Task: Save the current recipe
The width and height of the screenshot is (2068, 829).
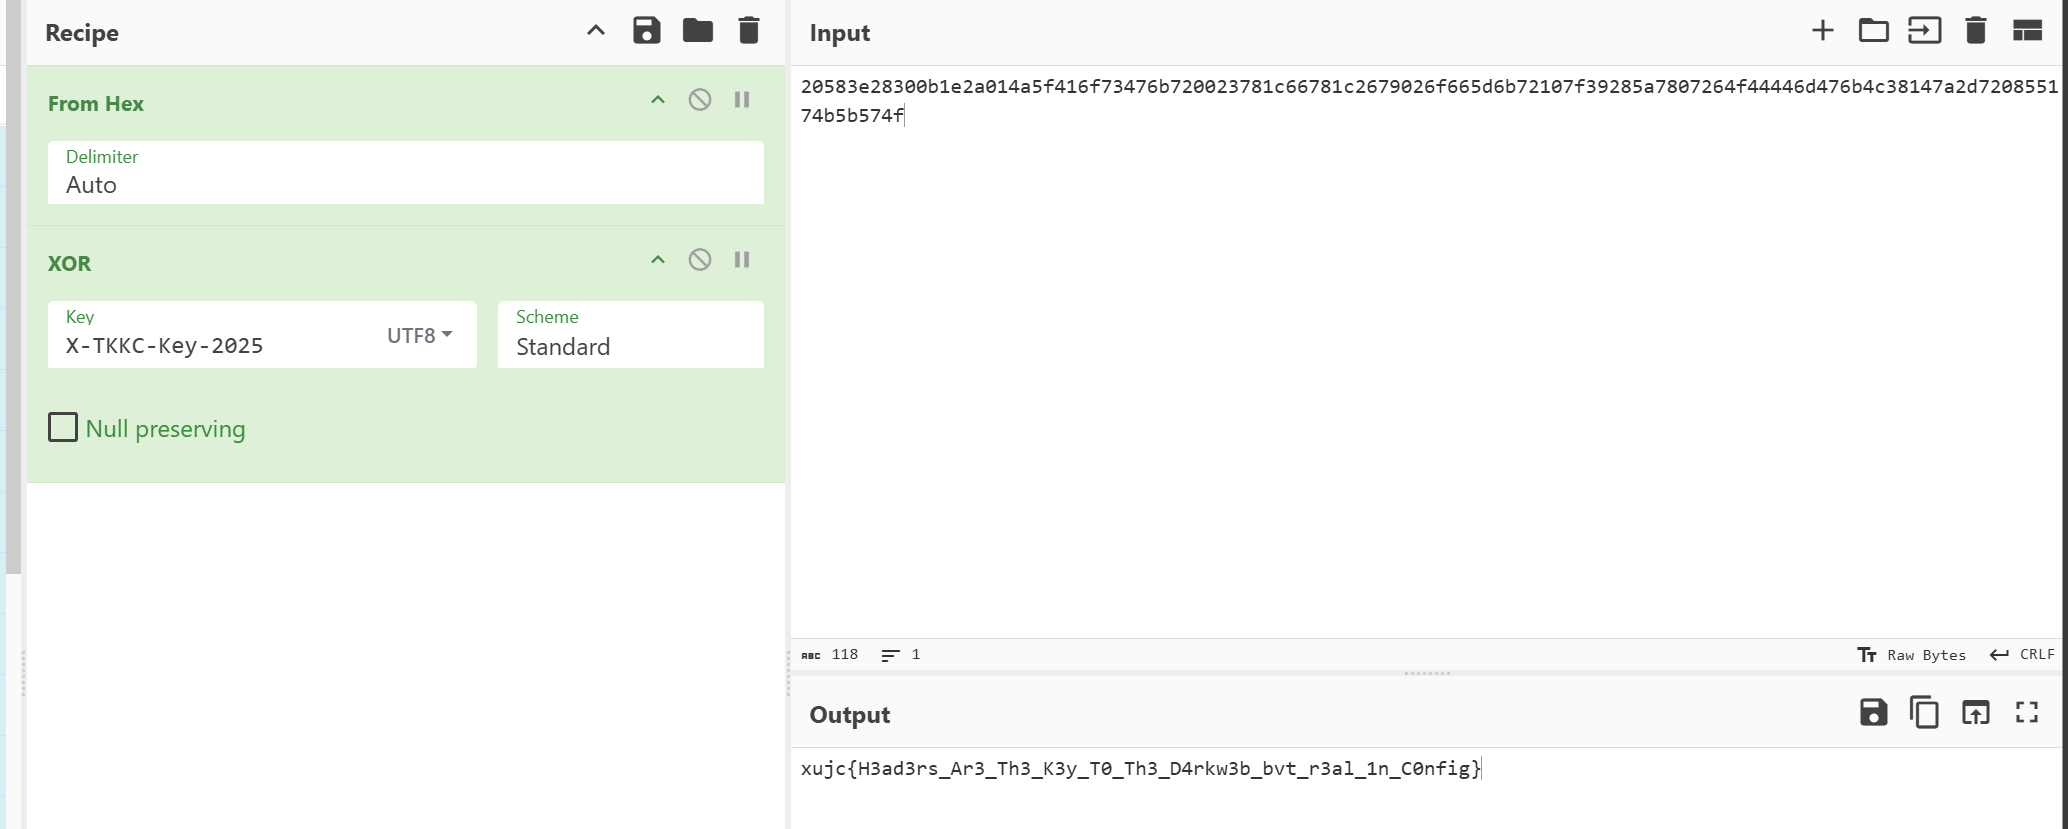Action: pyautogui.click(x=646, y=31)
